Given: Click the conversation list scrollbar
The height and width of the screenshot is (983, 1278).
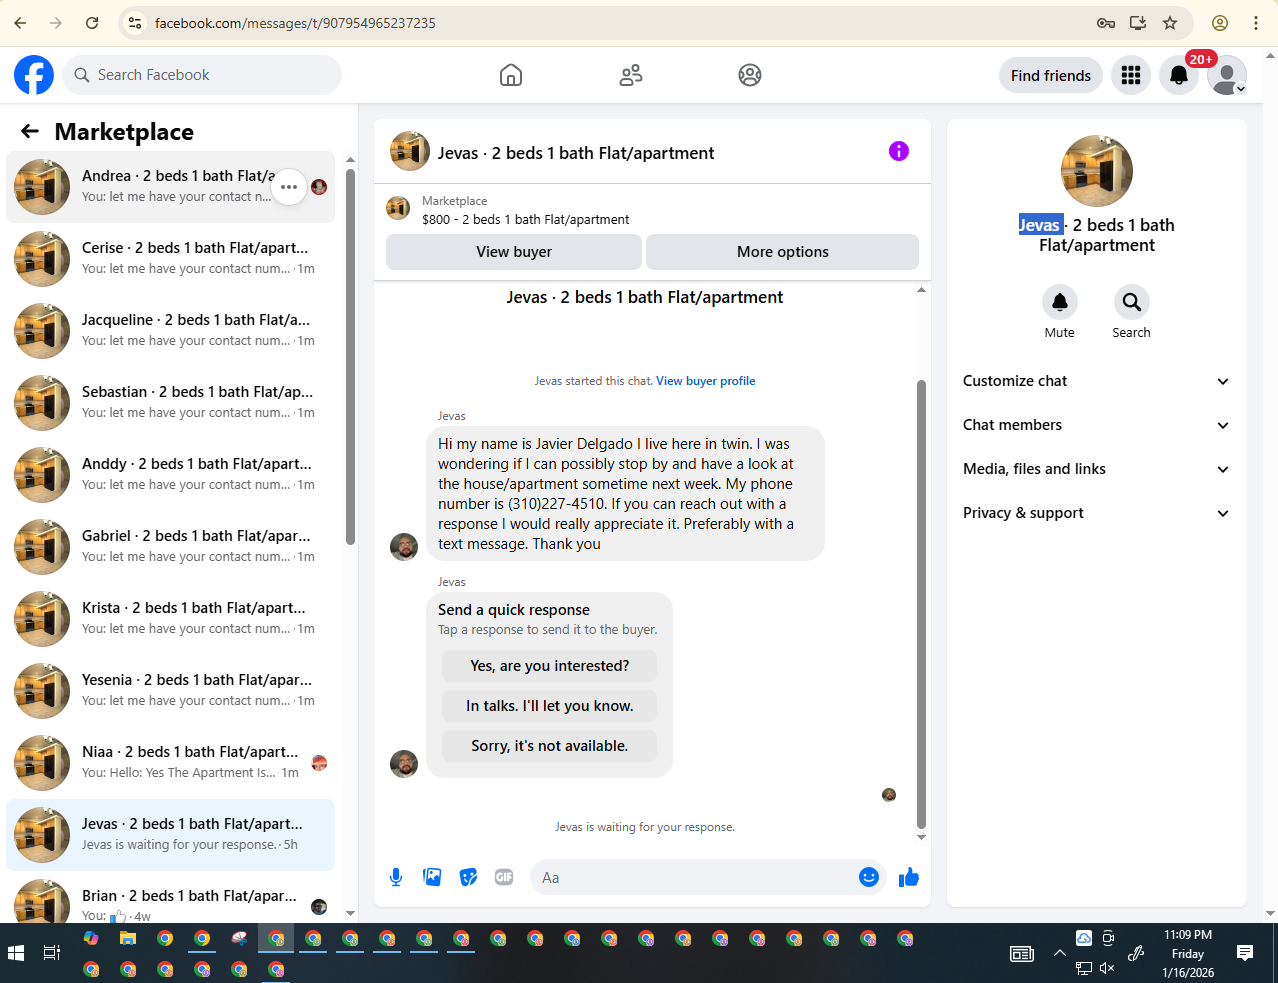Looking at the screenshot, I should tap(350, 356).
